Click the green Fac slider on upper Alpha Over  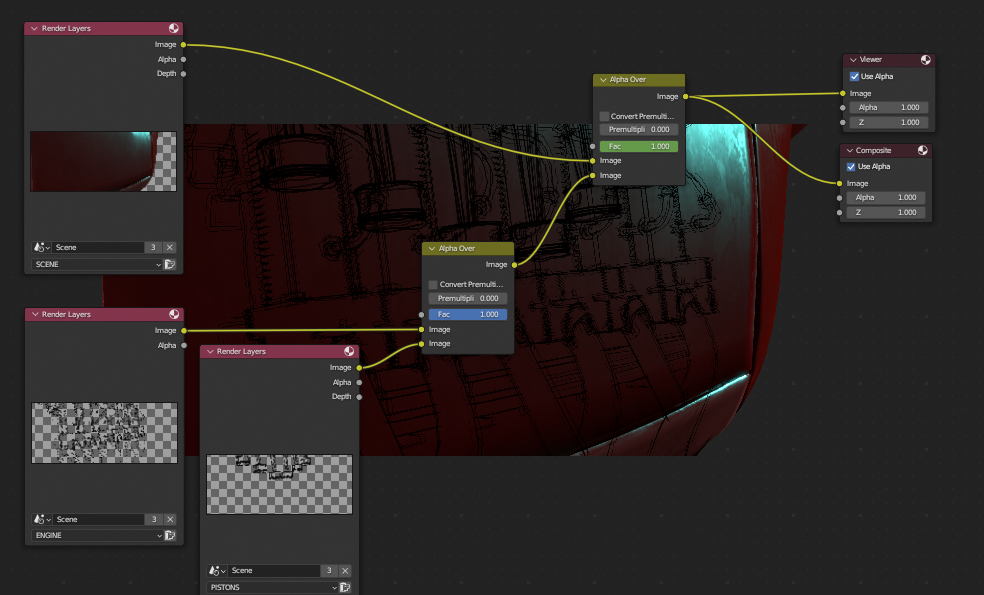638,146
